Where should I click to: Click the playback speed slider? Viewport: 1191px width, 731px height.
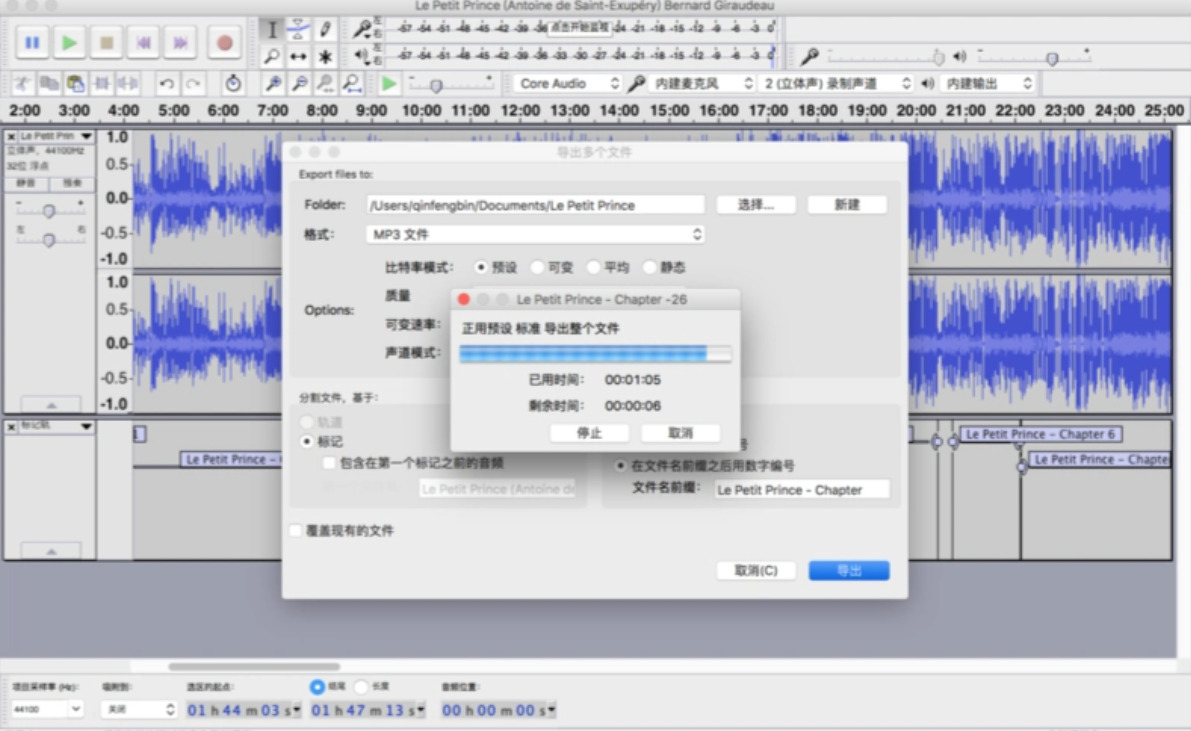tap(451, 84)
